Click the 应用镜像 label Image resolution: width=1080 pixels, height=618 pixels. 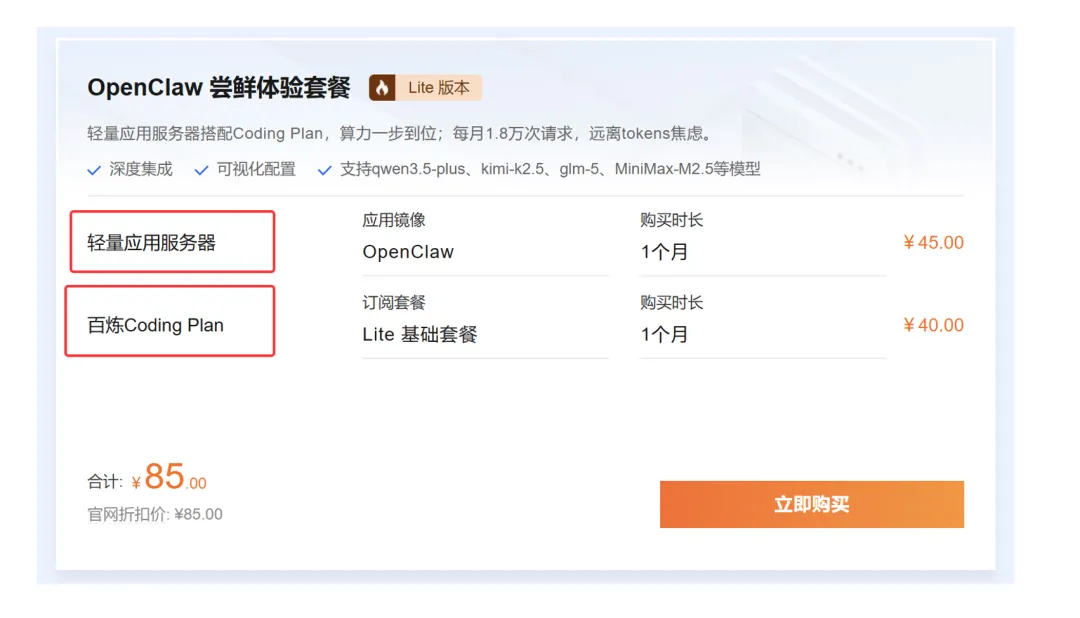click(x=394, y=220)
